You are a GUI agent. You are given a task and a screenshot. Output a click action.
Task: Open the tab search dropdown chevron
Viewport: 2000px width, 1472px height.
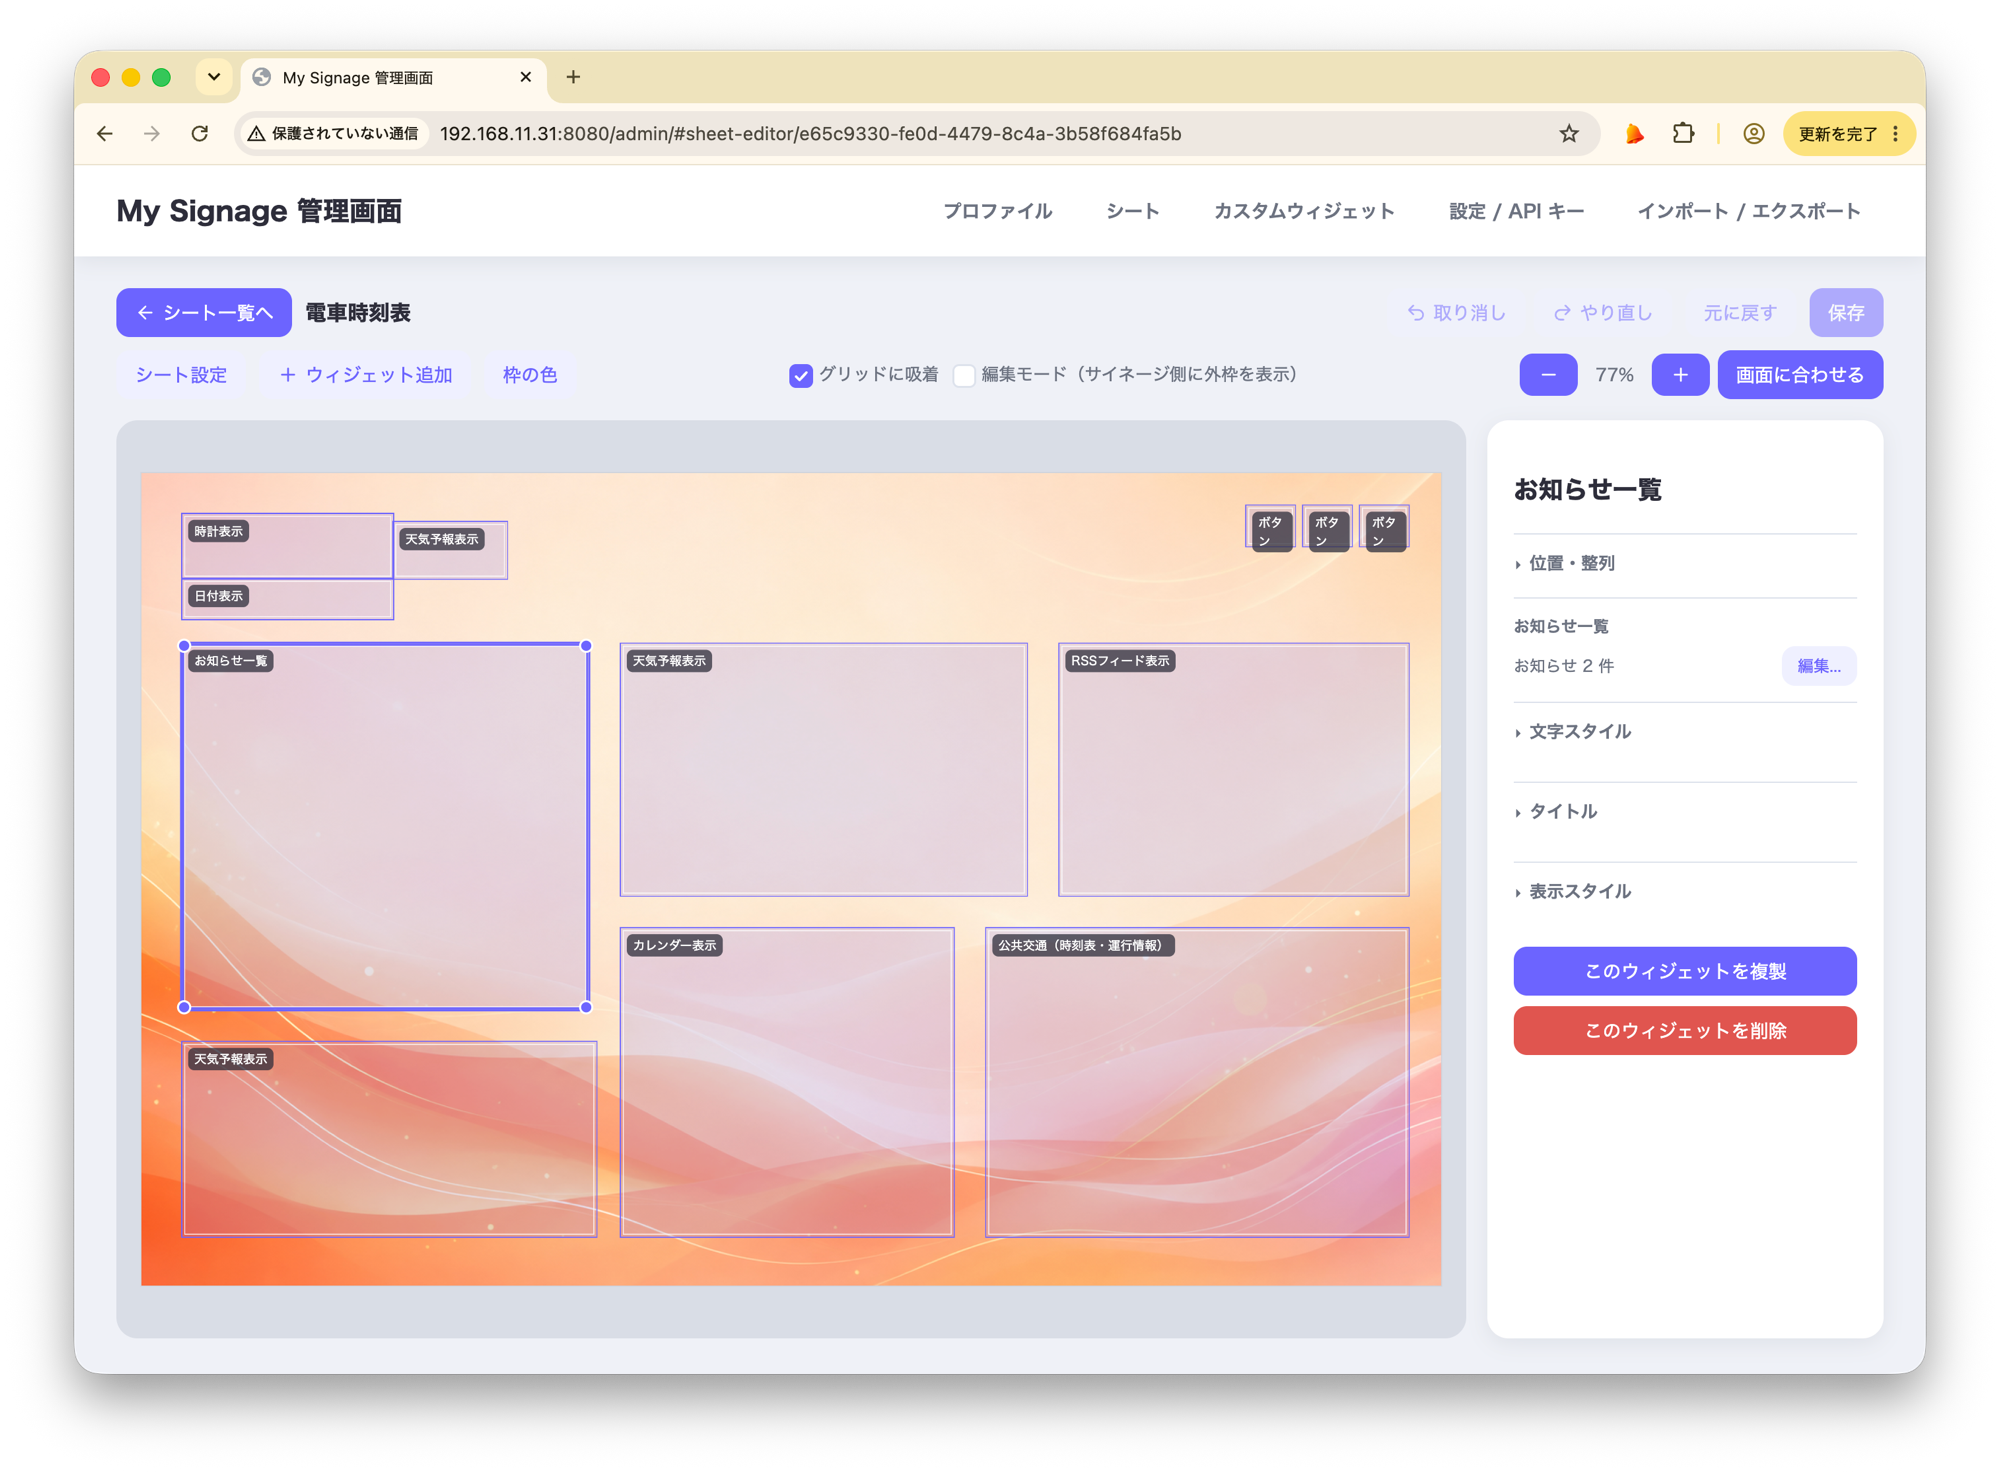point(214,77)
